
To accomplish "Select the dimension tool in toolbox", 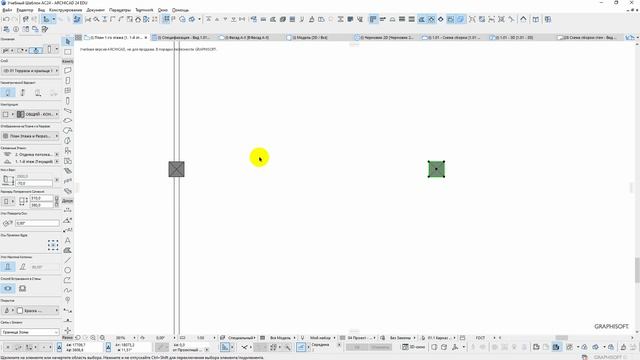I will [x=68, y=211].
